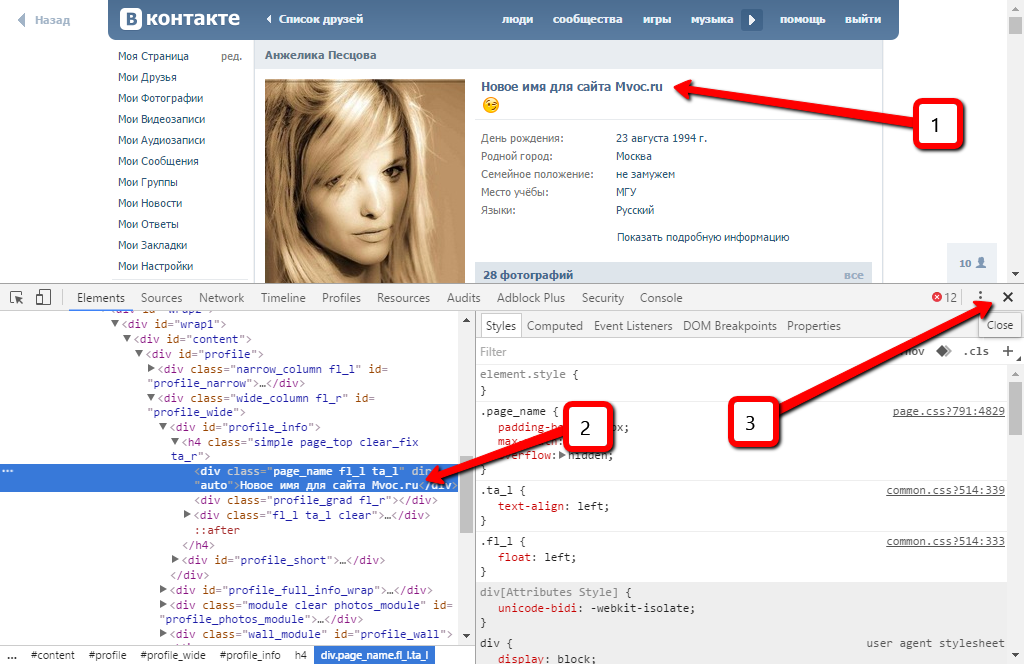Collapse the div id="profile" node
Viewport: 1024px width, 664px height.
139,354
